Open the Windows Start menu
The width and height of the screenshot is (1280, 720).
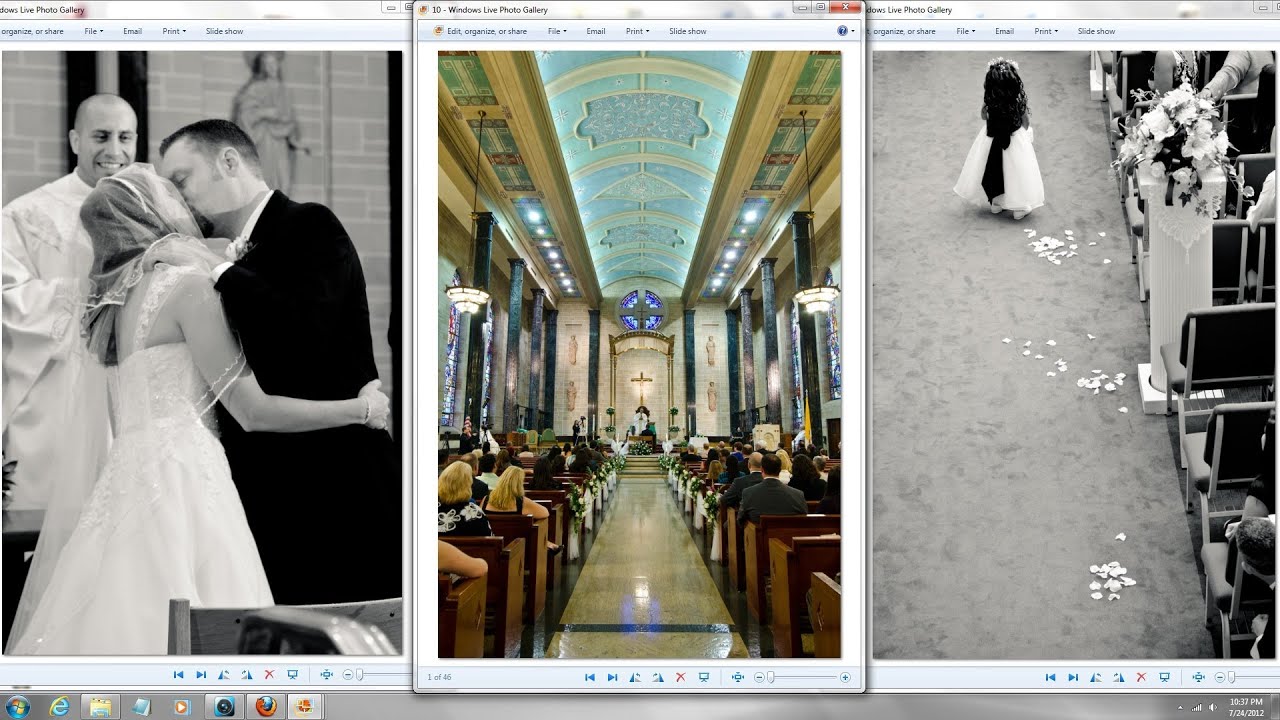coord(17,706)
